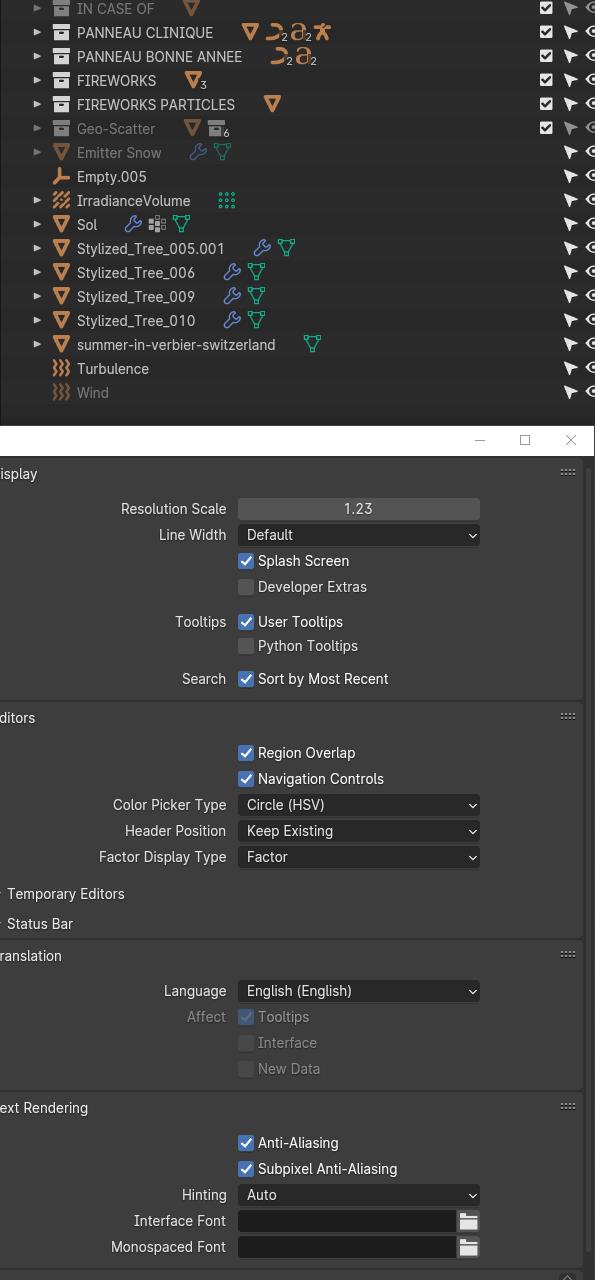
Task: Toggle Sort by Most Recent checkbox
Action: click(x=246, y=679)
